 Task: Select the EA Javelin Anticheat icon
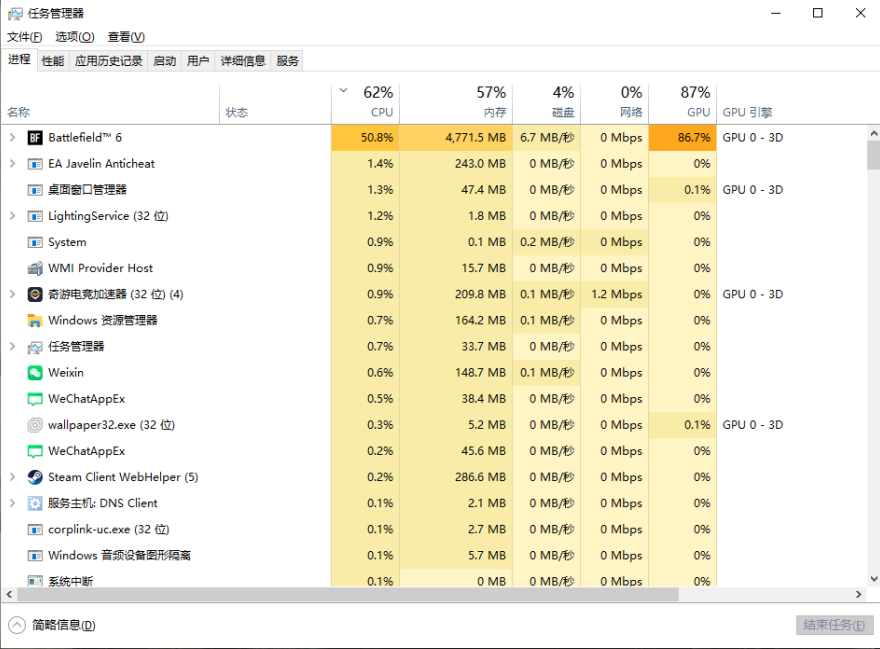tap(35, 164)
